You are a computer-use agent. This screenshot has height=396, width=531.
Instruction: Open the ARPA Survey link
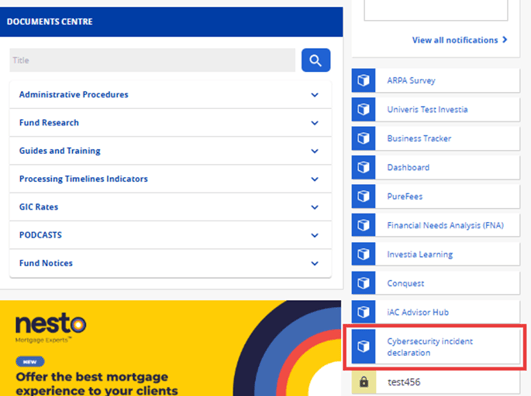411,81
